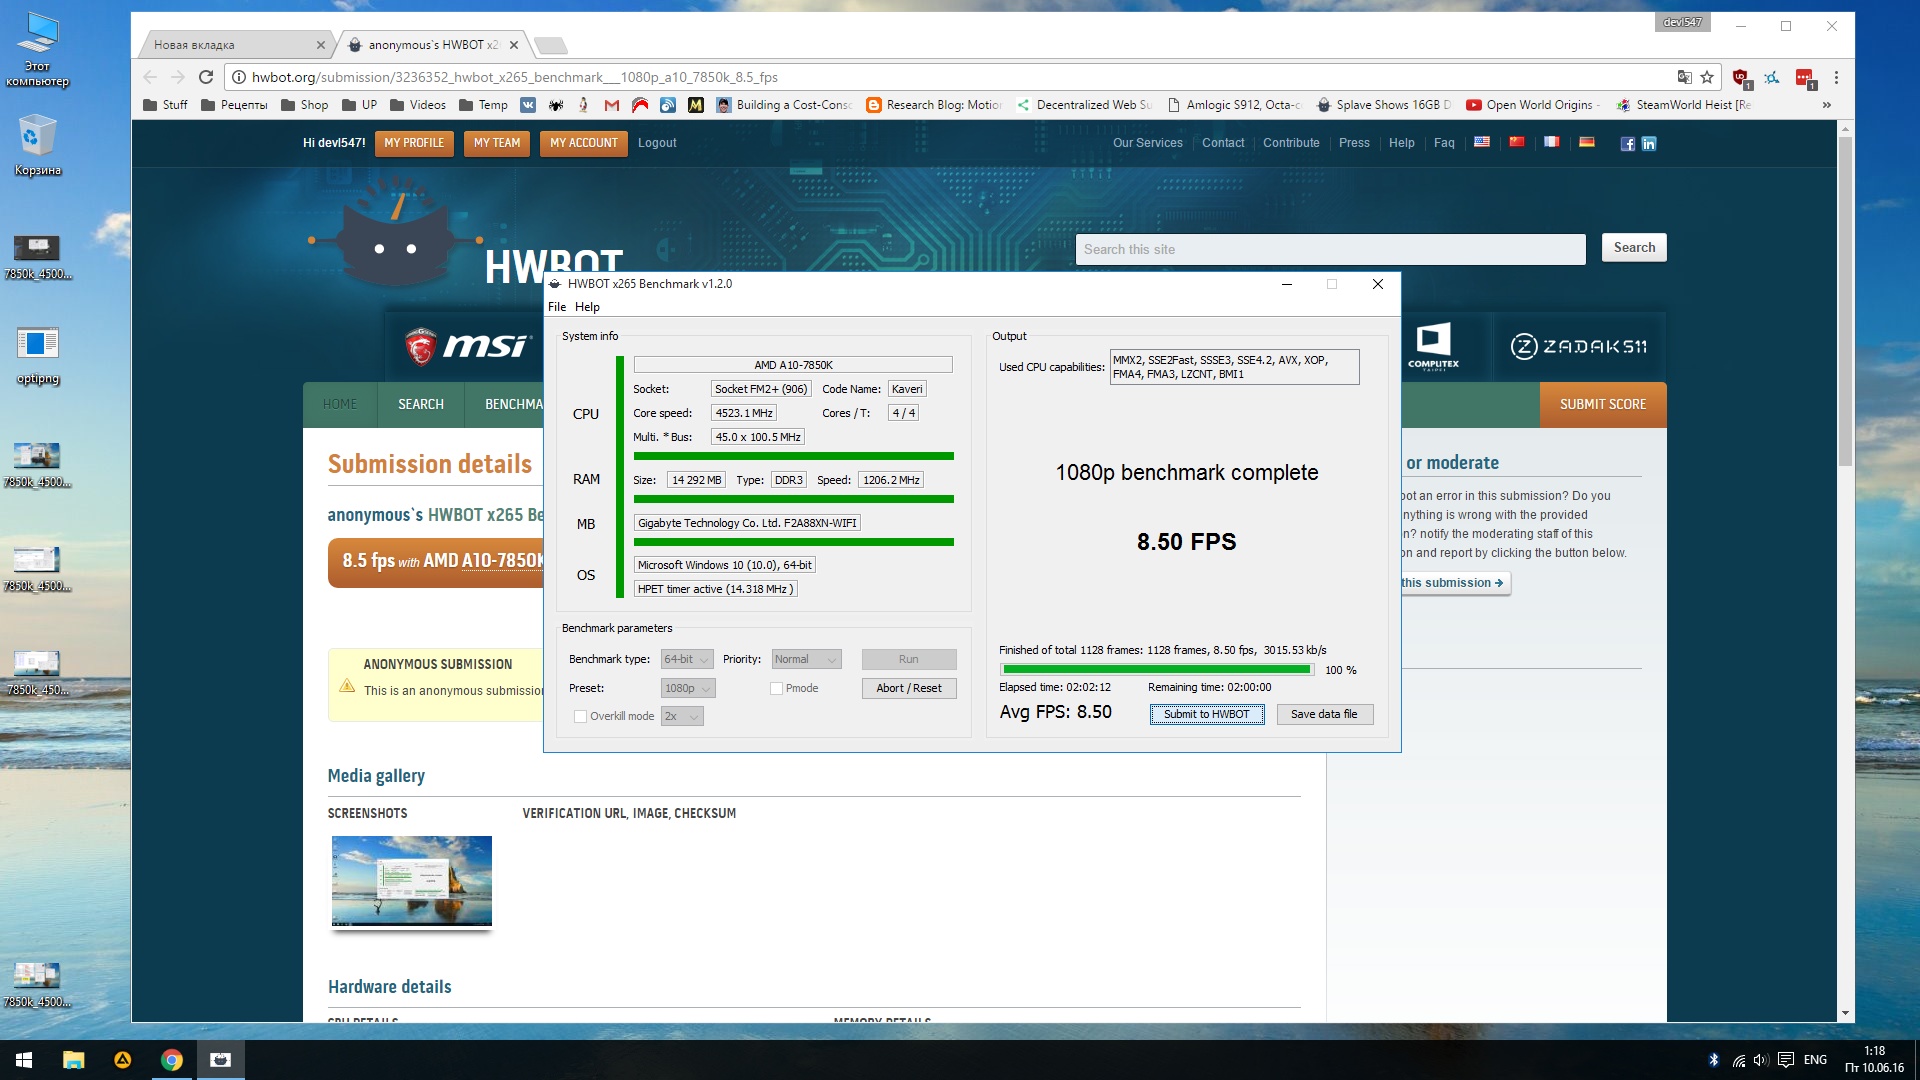
Task: Open Temp bookmarks folder
Action: [x=483, y=105]
